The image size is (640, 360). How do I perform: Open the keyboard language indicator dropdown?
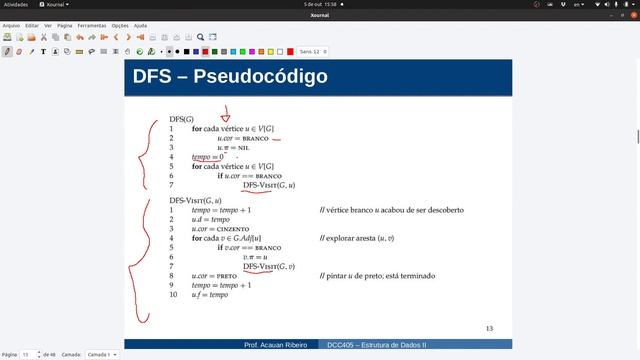click(579, 4)
